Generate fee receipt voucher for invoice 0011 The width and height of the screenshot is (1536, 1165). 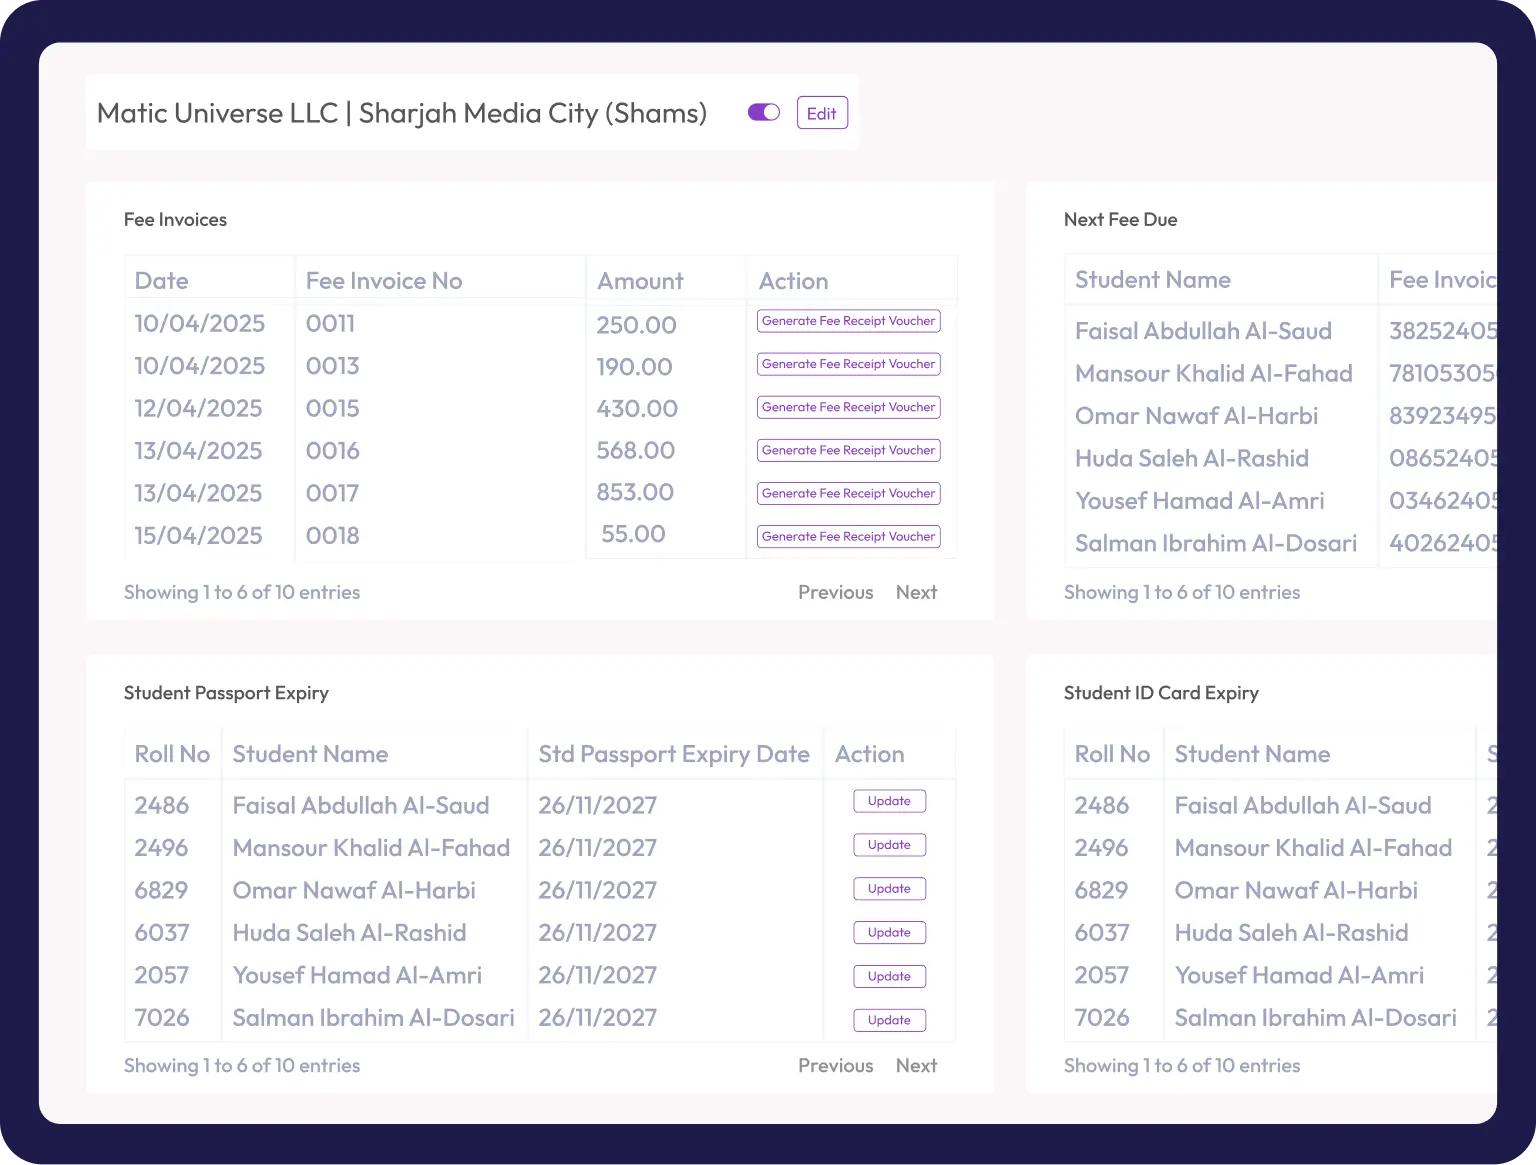pos(848,321)
